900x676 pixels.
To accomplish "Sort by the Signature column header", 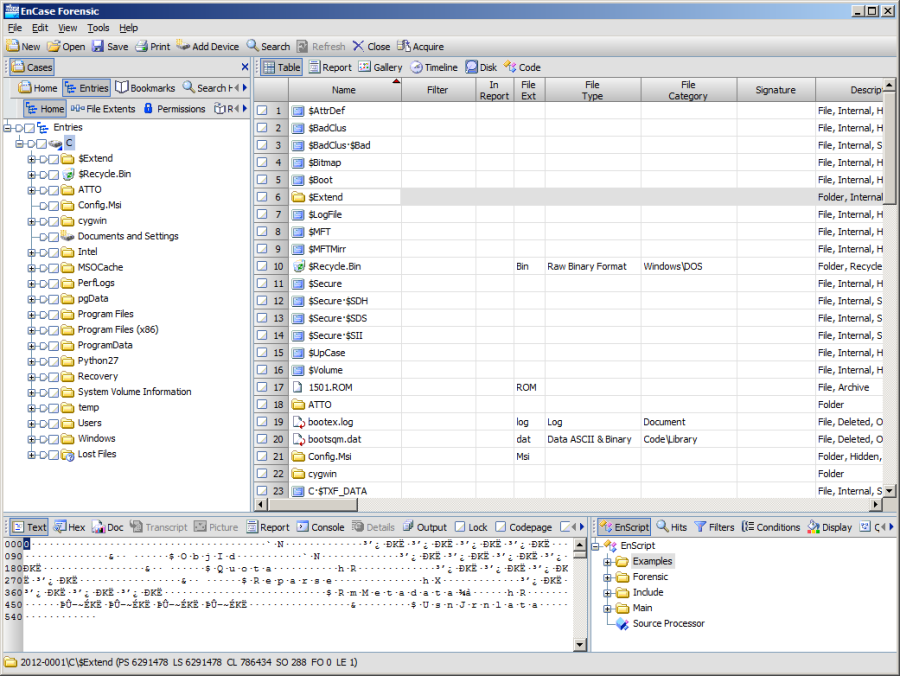I will tap(775, 90).
